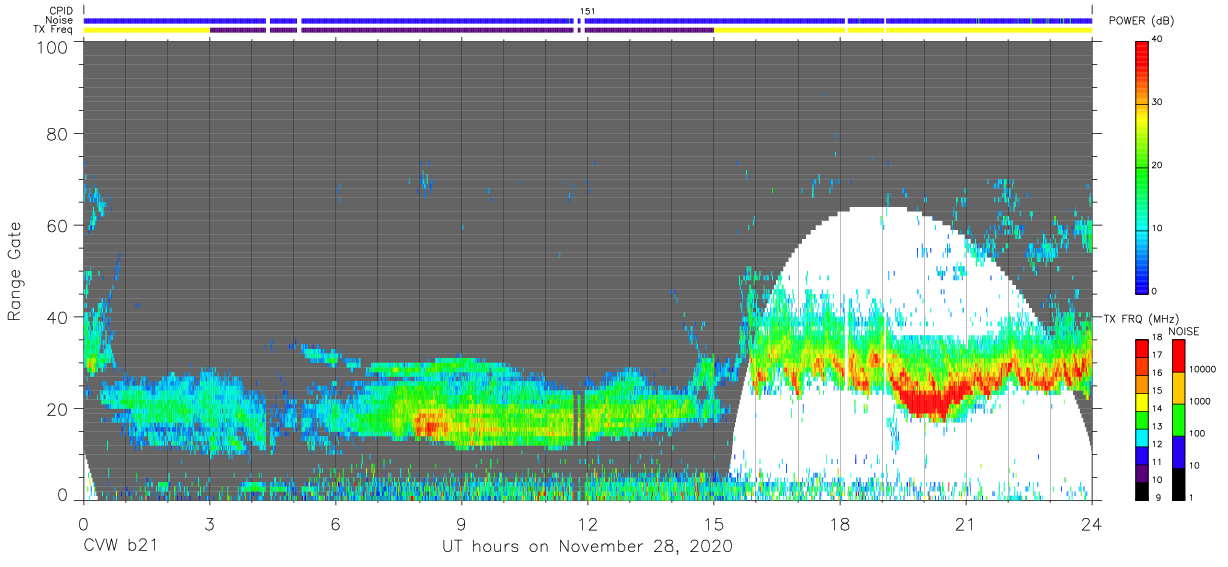Select the 'POWER (dB)' legend title
The height and width of the screenshot is (567, 1228).
click(1142, 20)
